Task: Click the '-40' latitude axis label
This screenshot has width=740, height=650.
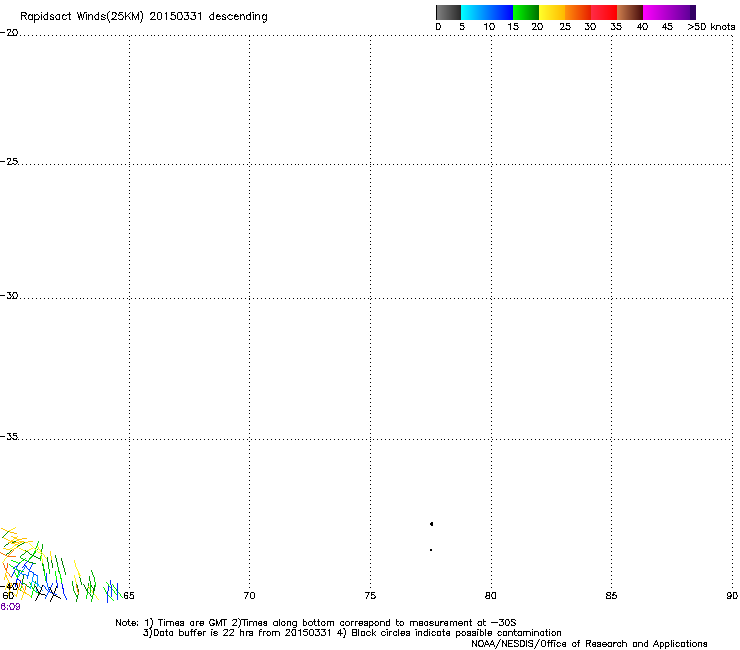Action: (x=10, y=586)
